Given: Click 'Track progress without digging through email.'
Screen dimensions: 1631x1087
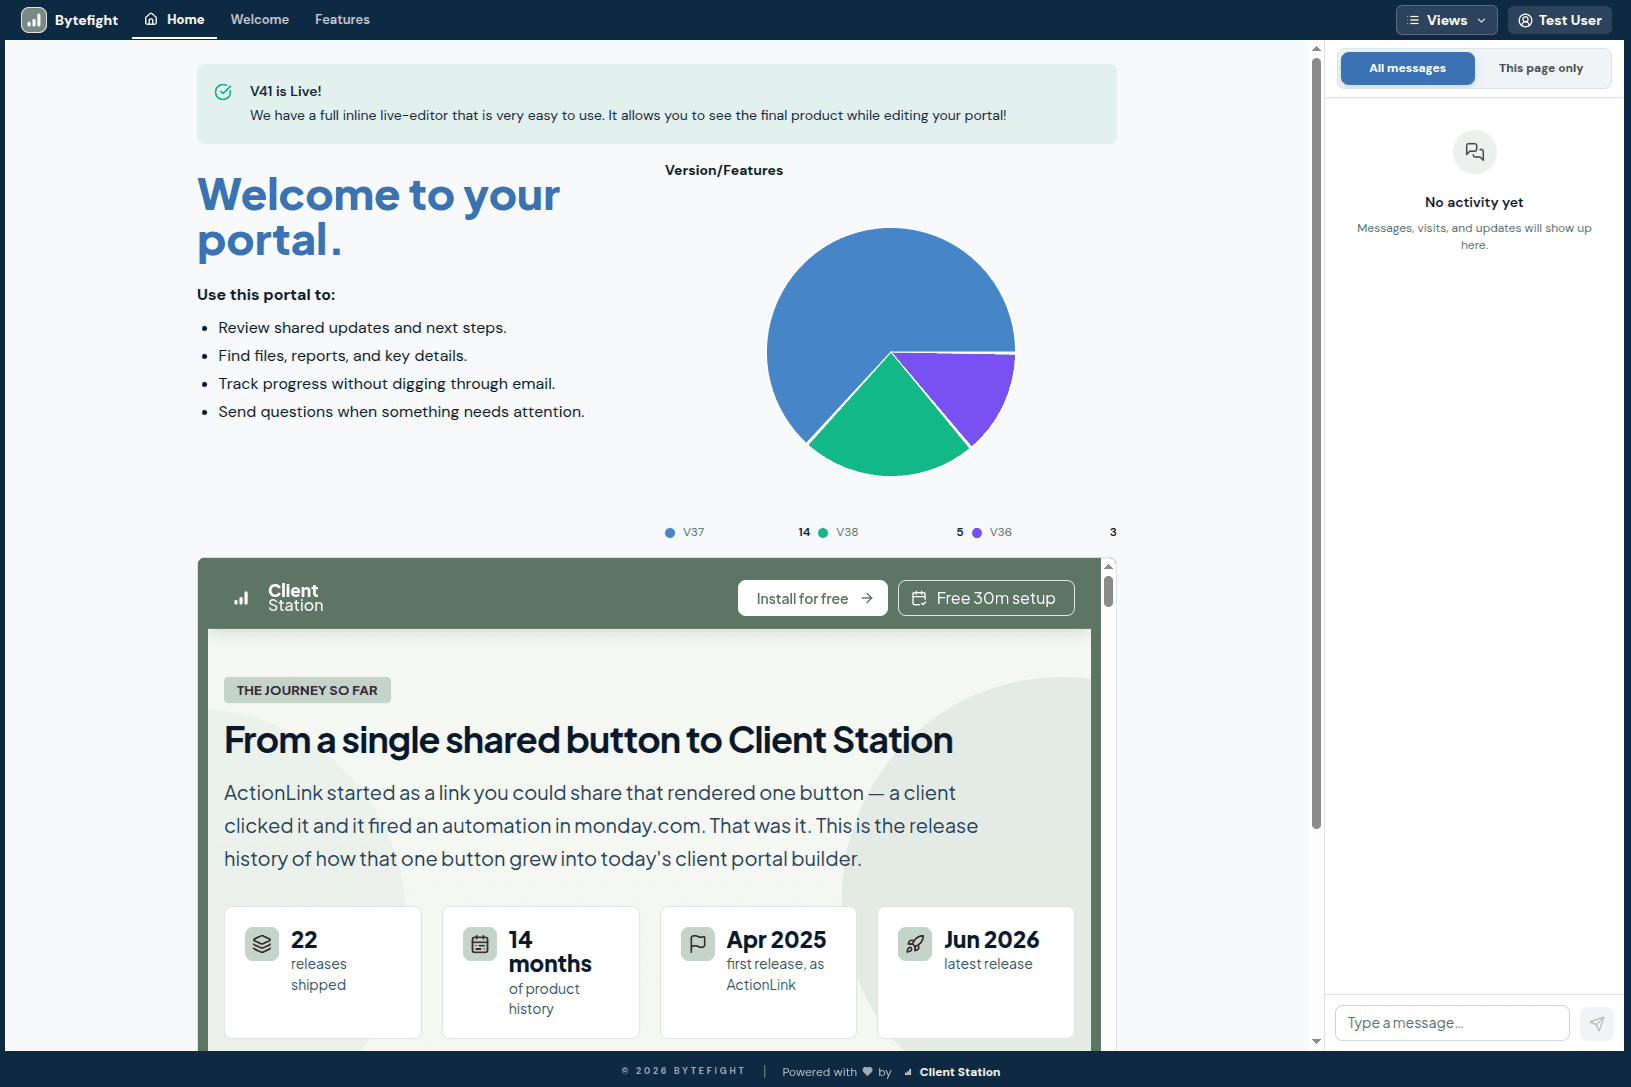Looking at the screenshot, I should pyautogui.click(x=387, y=384).
